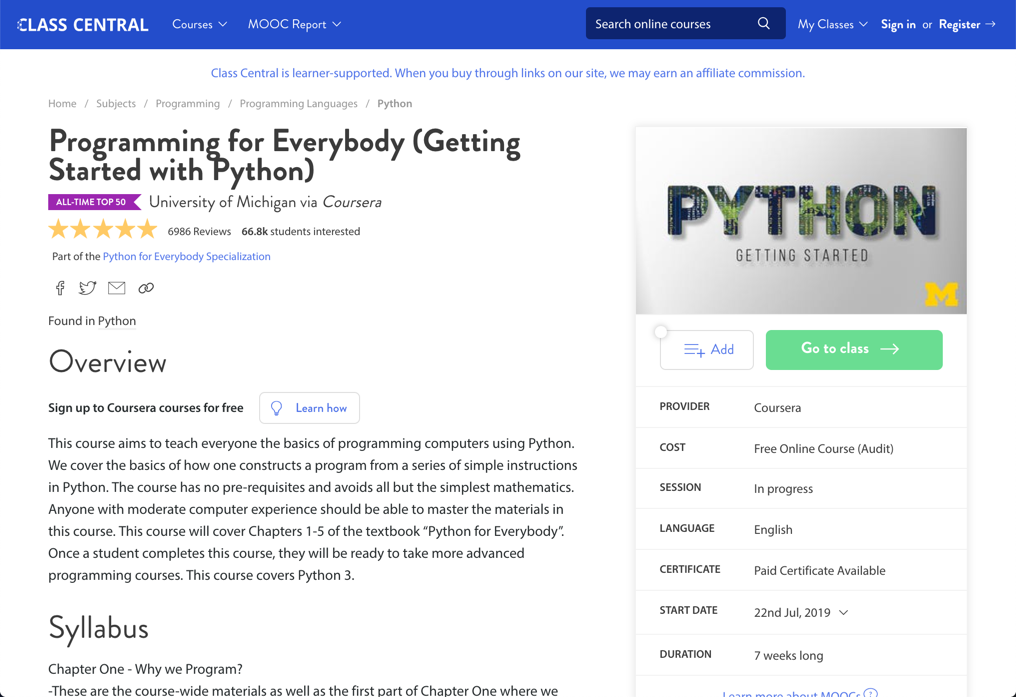
Task: Click the Python Getting Started course thumbnail
Action: (801, 221)
